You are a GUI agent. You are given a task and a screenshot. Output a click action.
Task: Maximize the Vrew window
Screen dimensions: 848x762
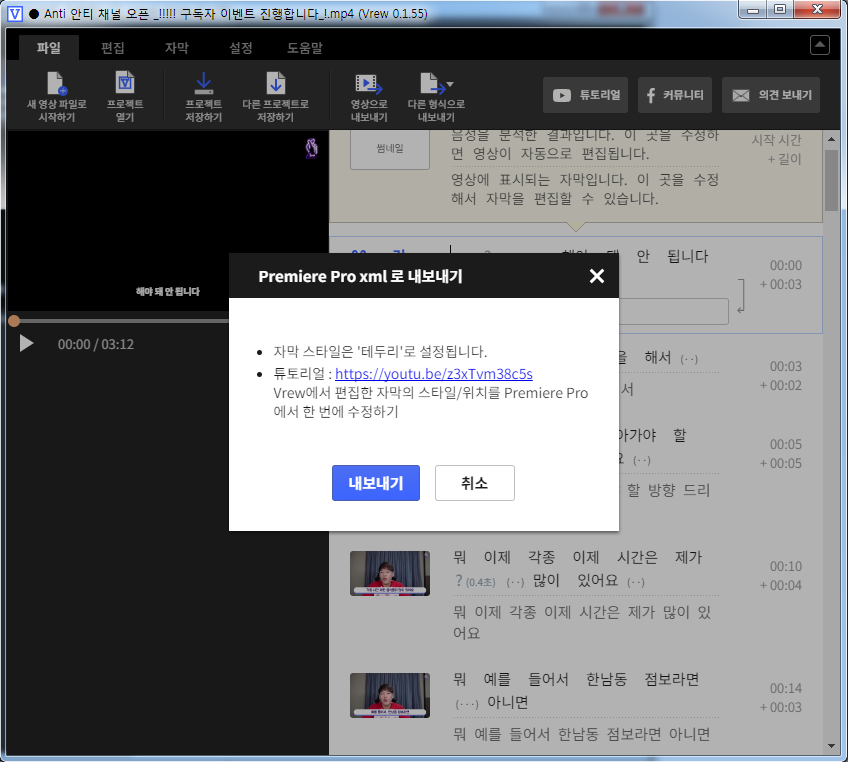tap(779, 10)
